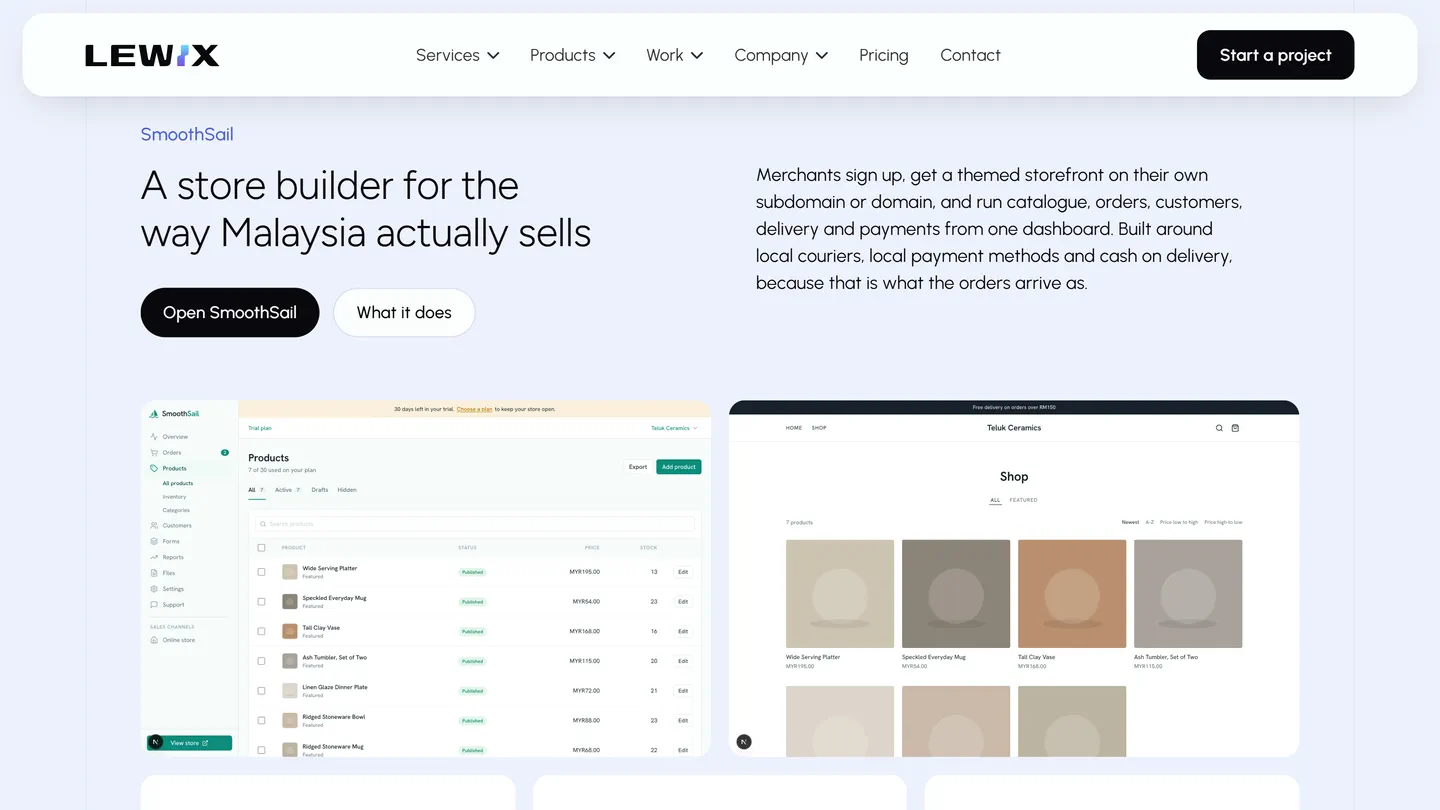Screen dimensions: 1440x810
Task: Open the Tall Clay Vase terracotta product image
Action: click(1072, 594)
